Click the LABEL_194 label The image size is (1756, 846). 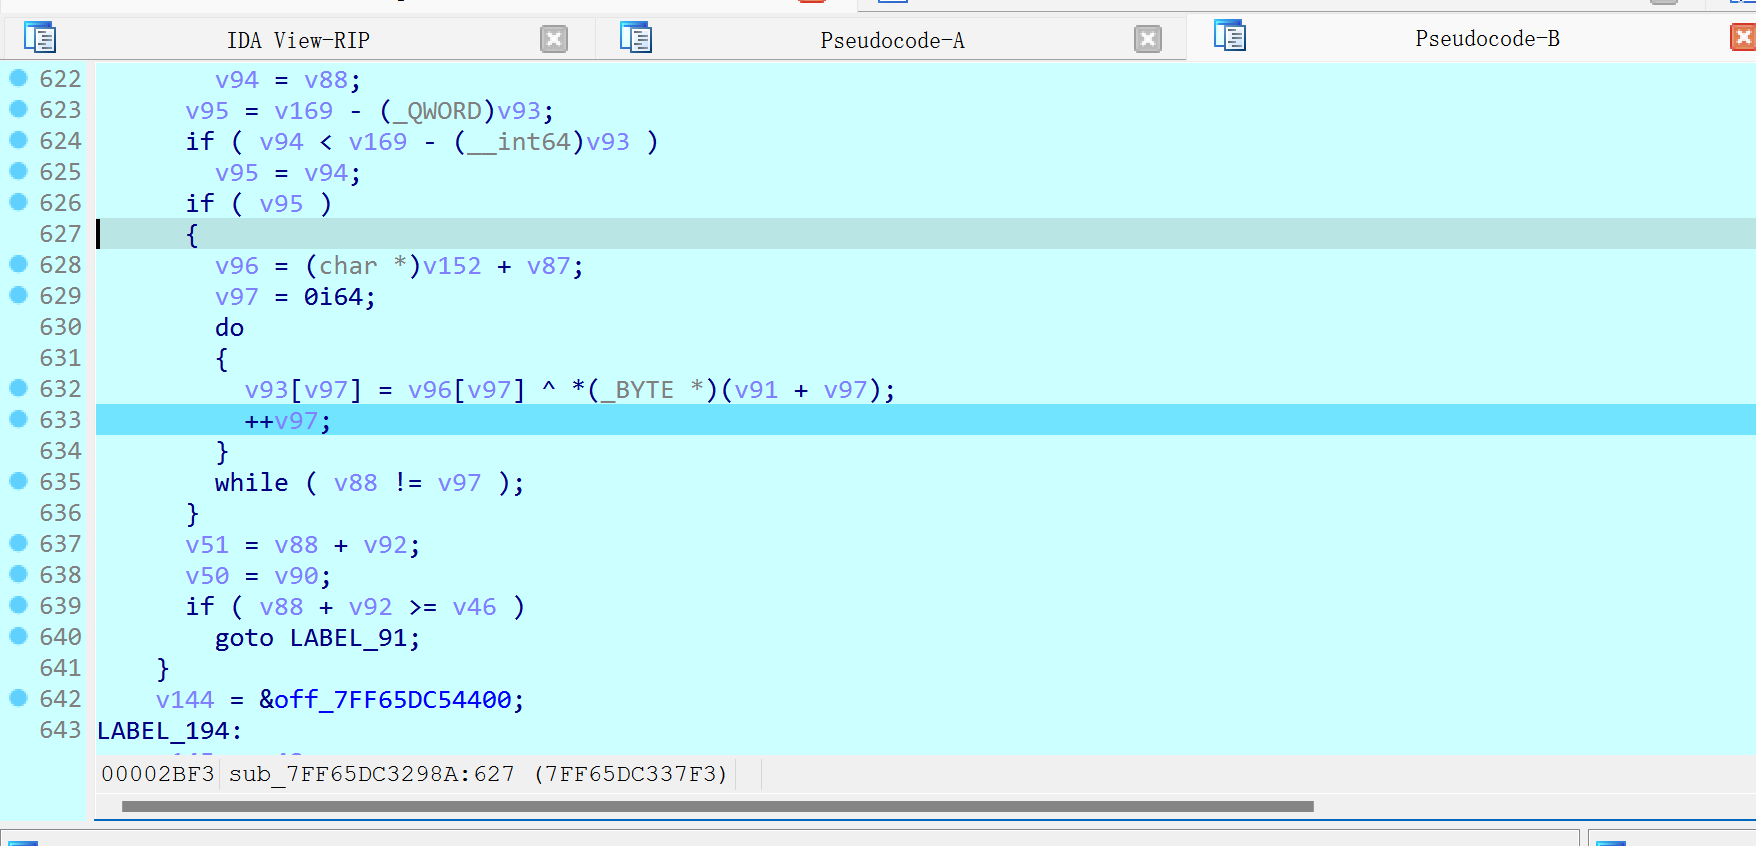[x=166, y=731]
